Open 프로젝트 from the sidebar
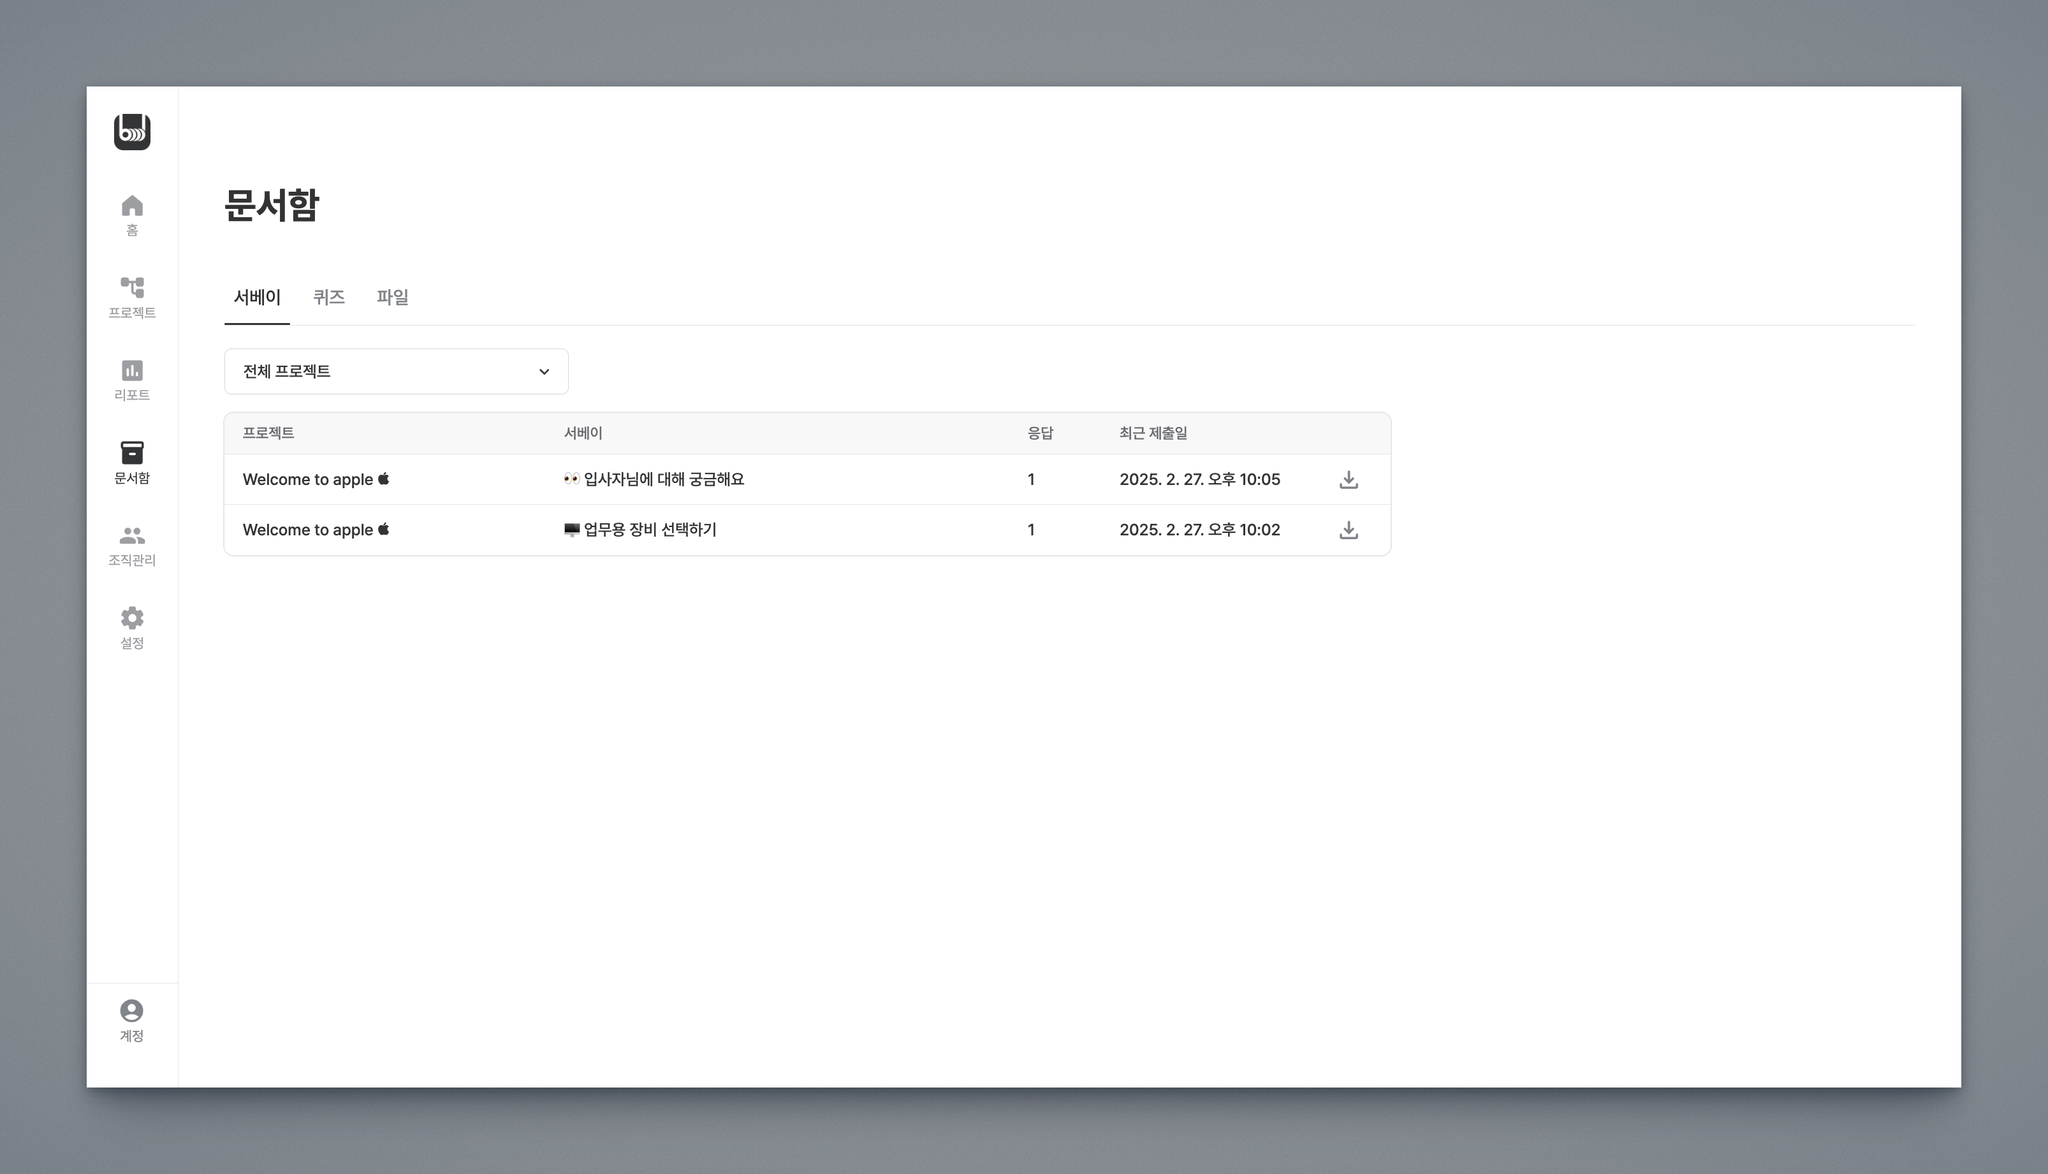The height and width of the screenshot is (1174, 2048). click(x=132, y=298)
